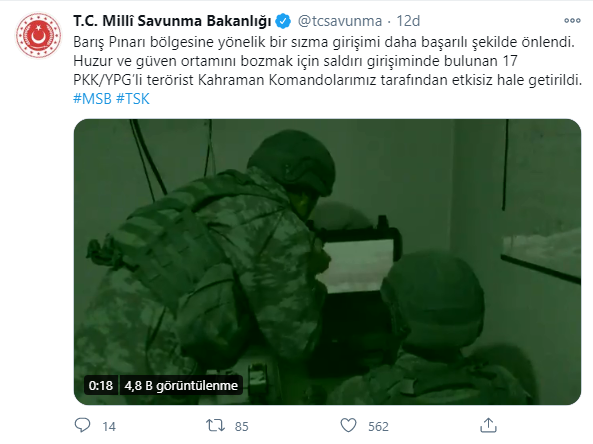Image resolution: width=593 pixels, height=444 pixels.
Task: View the 562 likes count
Action: pyautogui.click(x=378, y=427)
